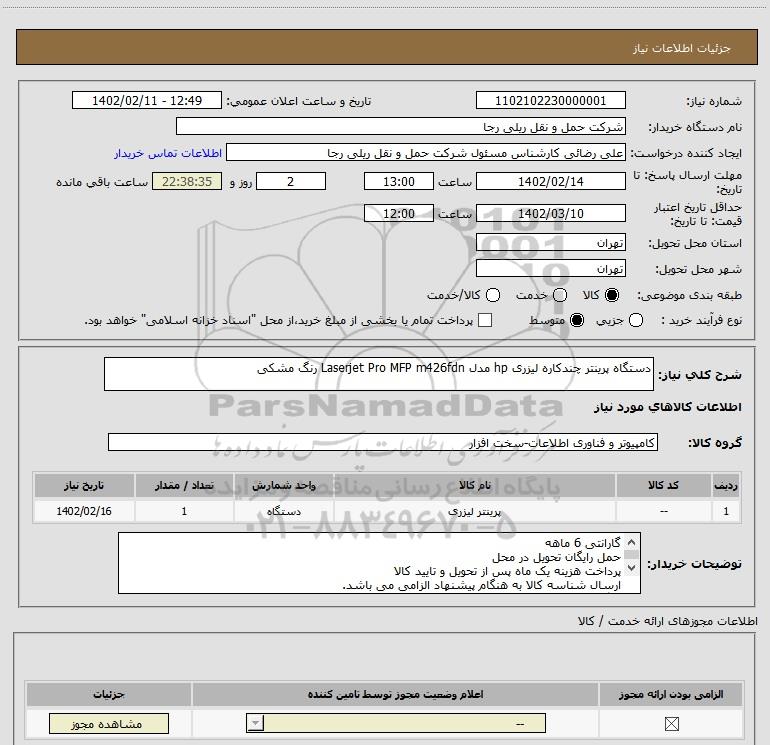
Task: Click the مشاهده مجوز button
Action: [109, 723]
